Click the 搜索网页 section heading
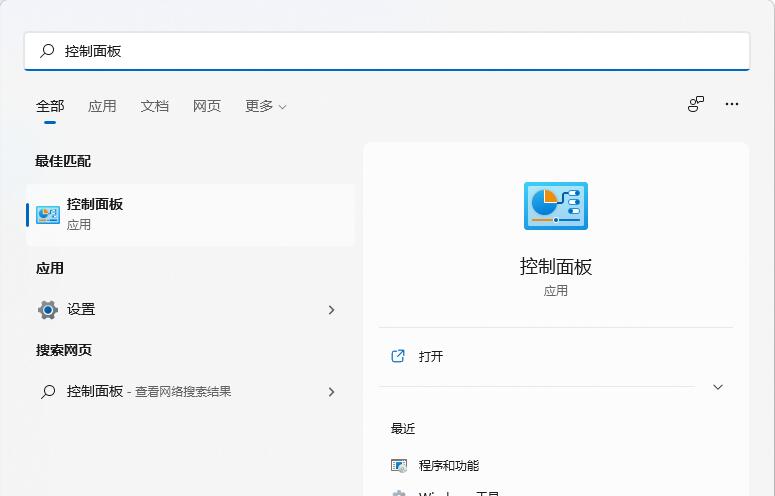The image size is (775, 496). (x=64, y=350)
